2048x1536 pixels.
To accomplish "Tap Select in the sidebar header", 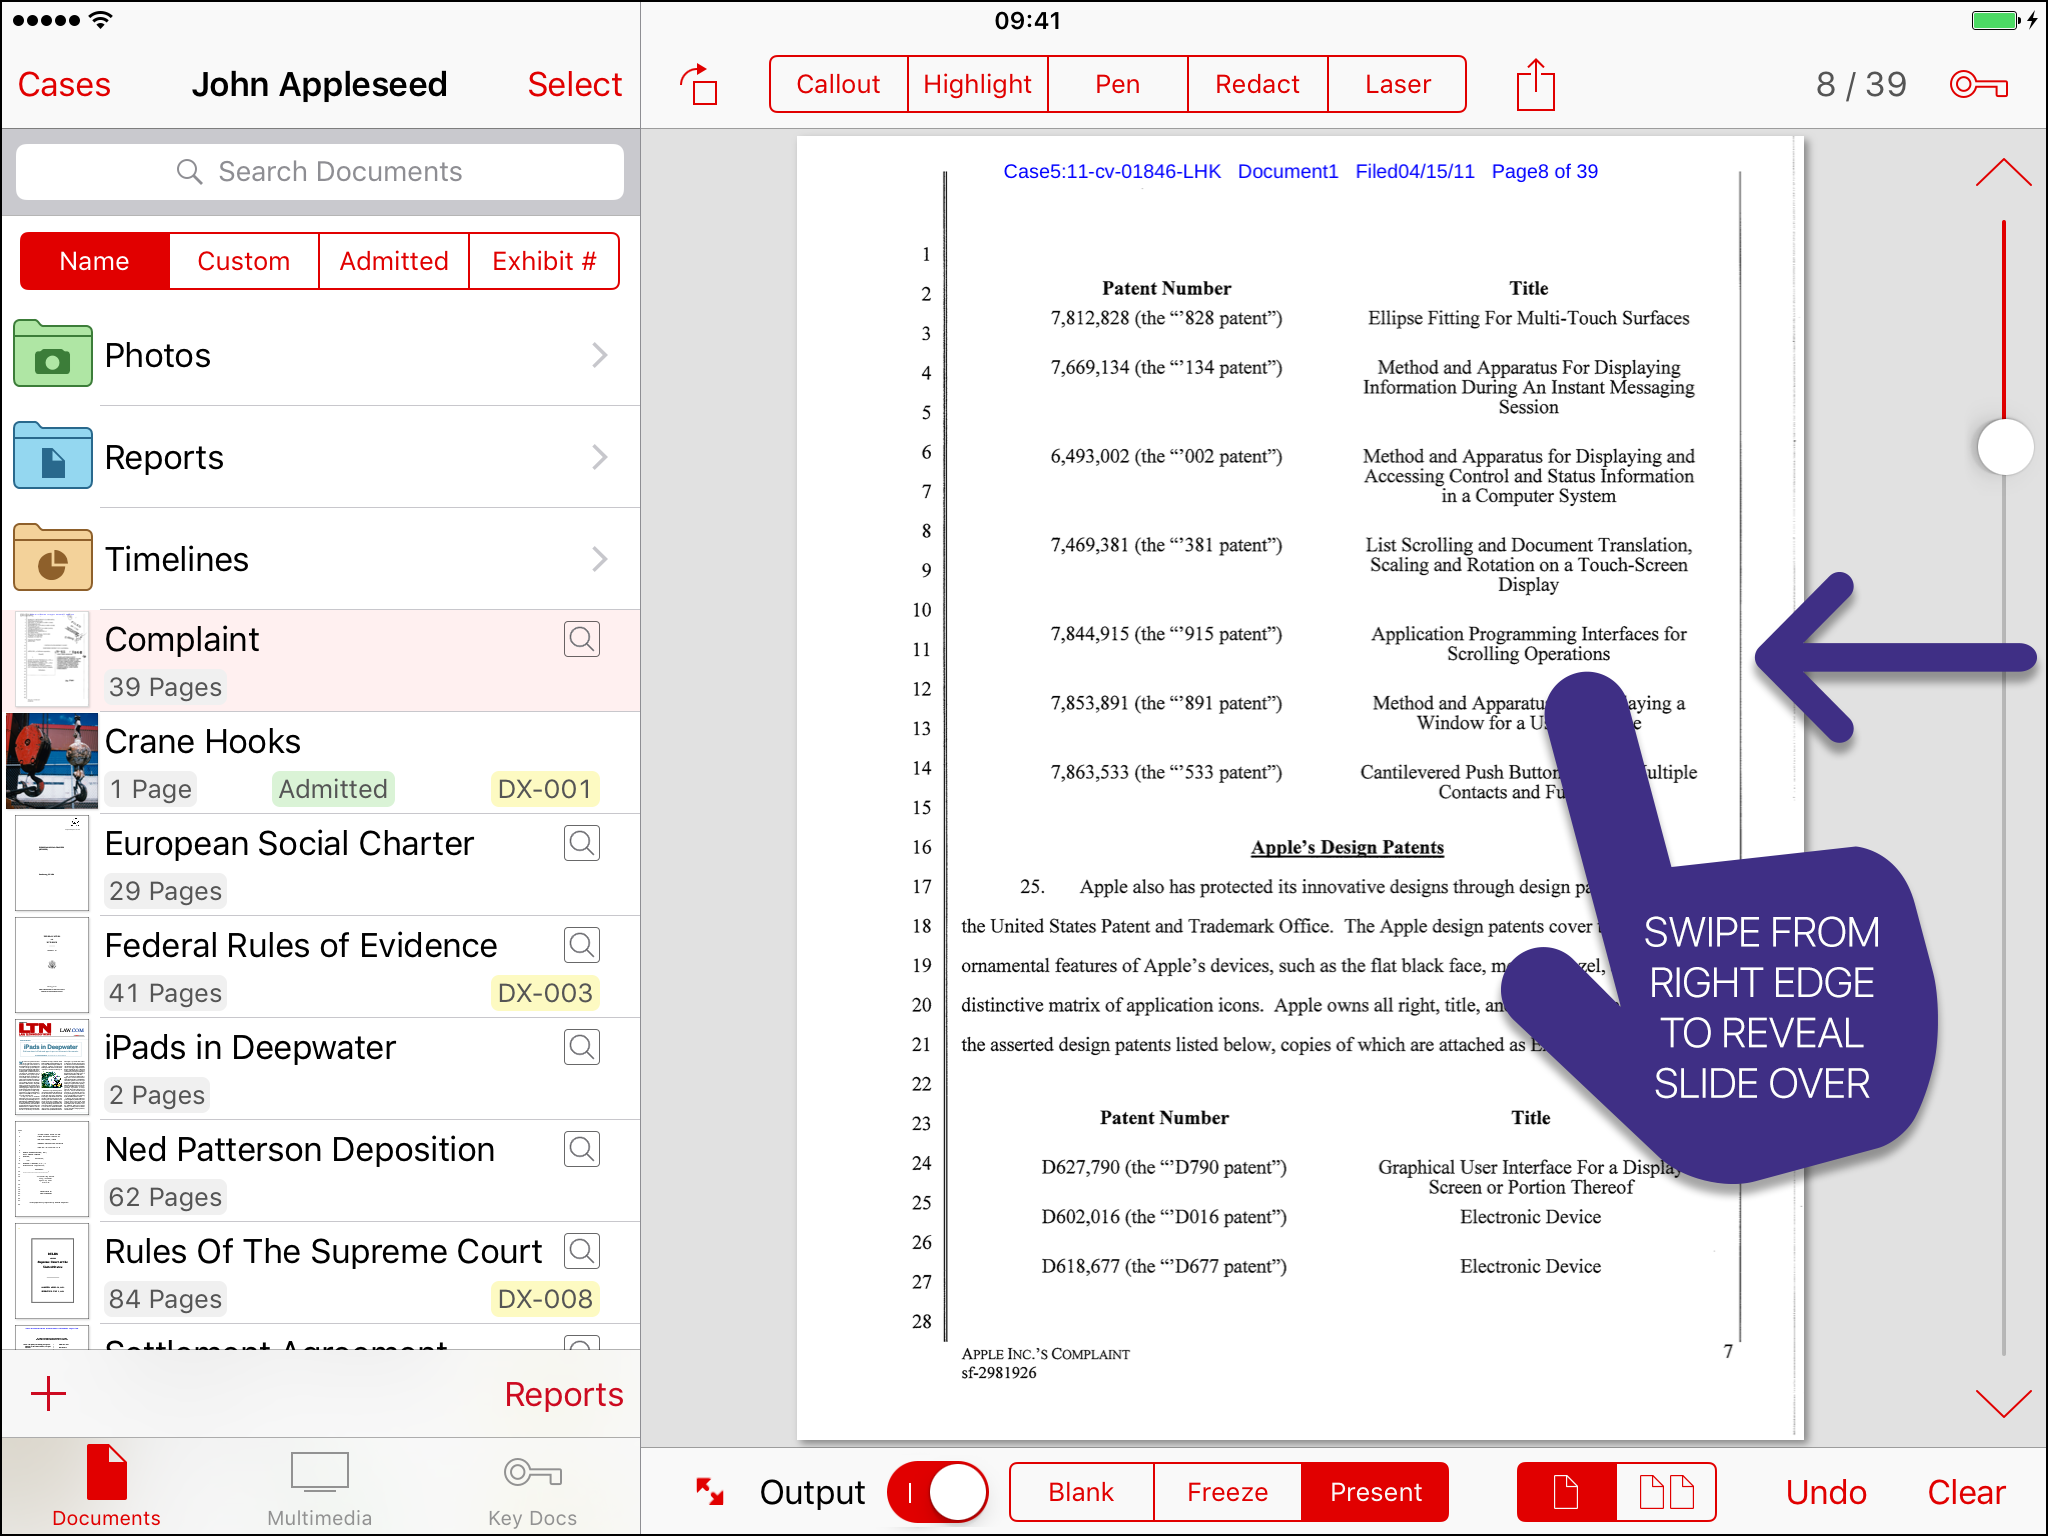I will [575, 84].
